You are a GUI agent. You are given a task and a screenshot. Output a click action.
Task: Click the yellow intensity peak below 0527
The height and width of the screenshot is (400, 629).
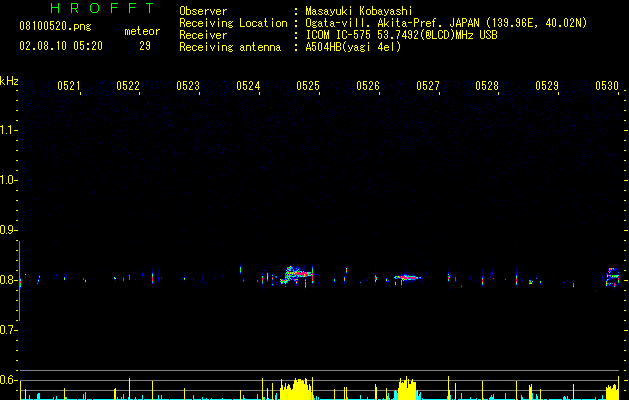pos(407,388)
